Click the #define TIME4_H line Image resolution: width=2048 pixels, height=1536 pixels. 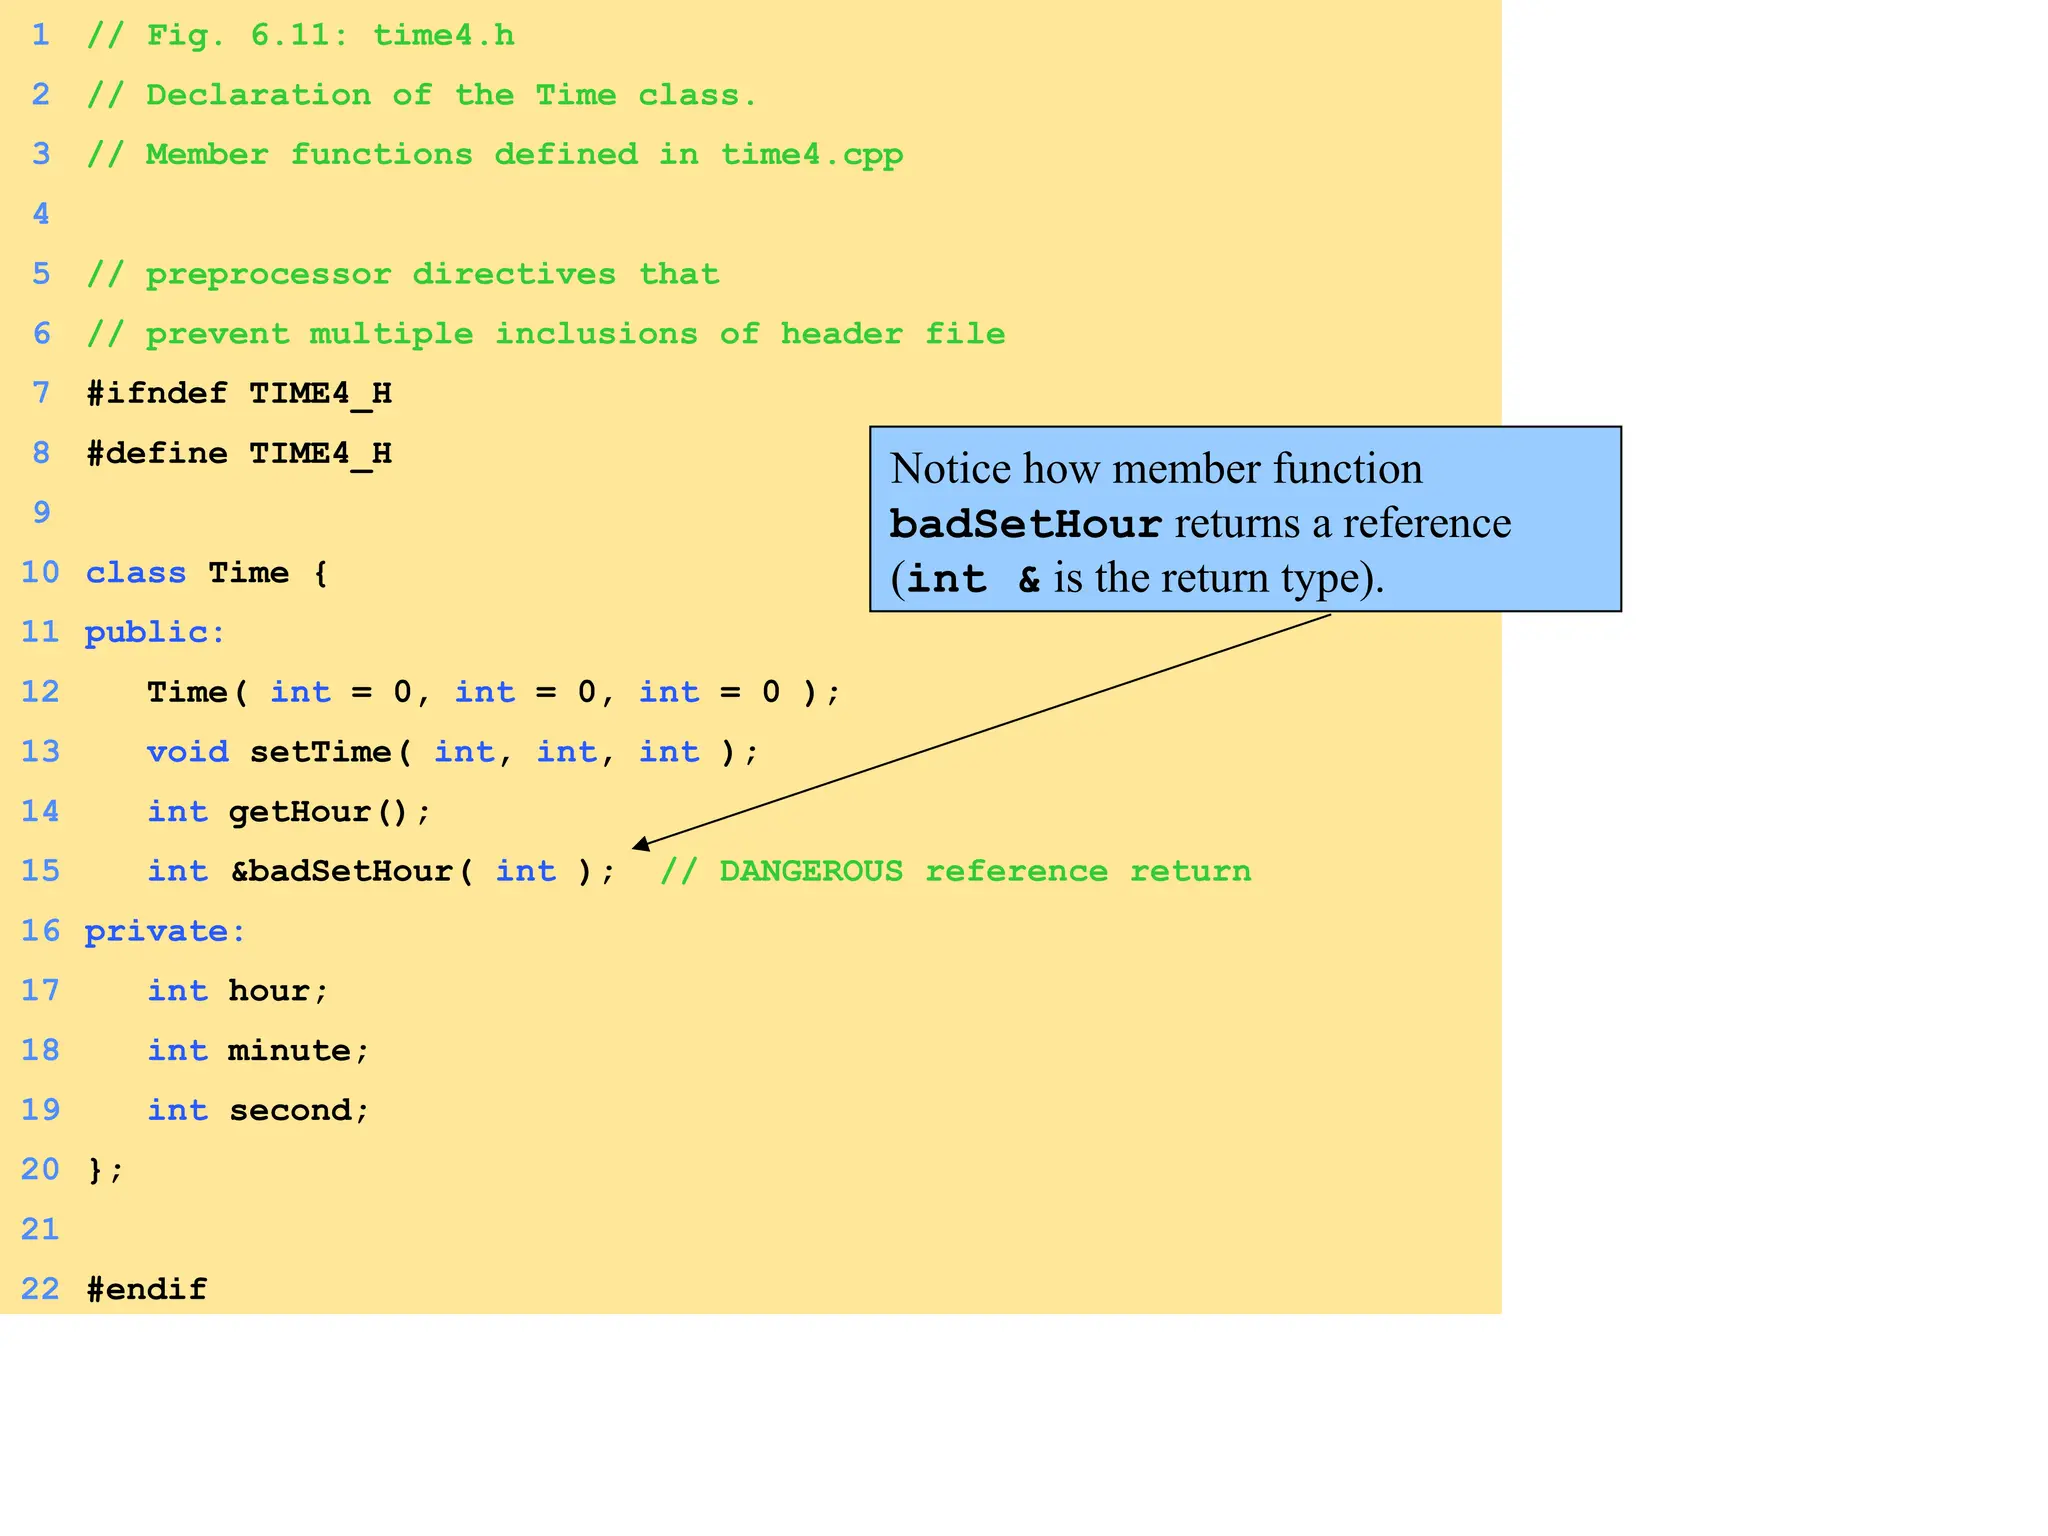pyautogui.click(x=239, y=453)
